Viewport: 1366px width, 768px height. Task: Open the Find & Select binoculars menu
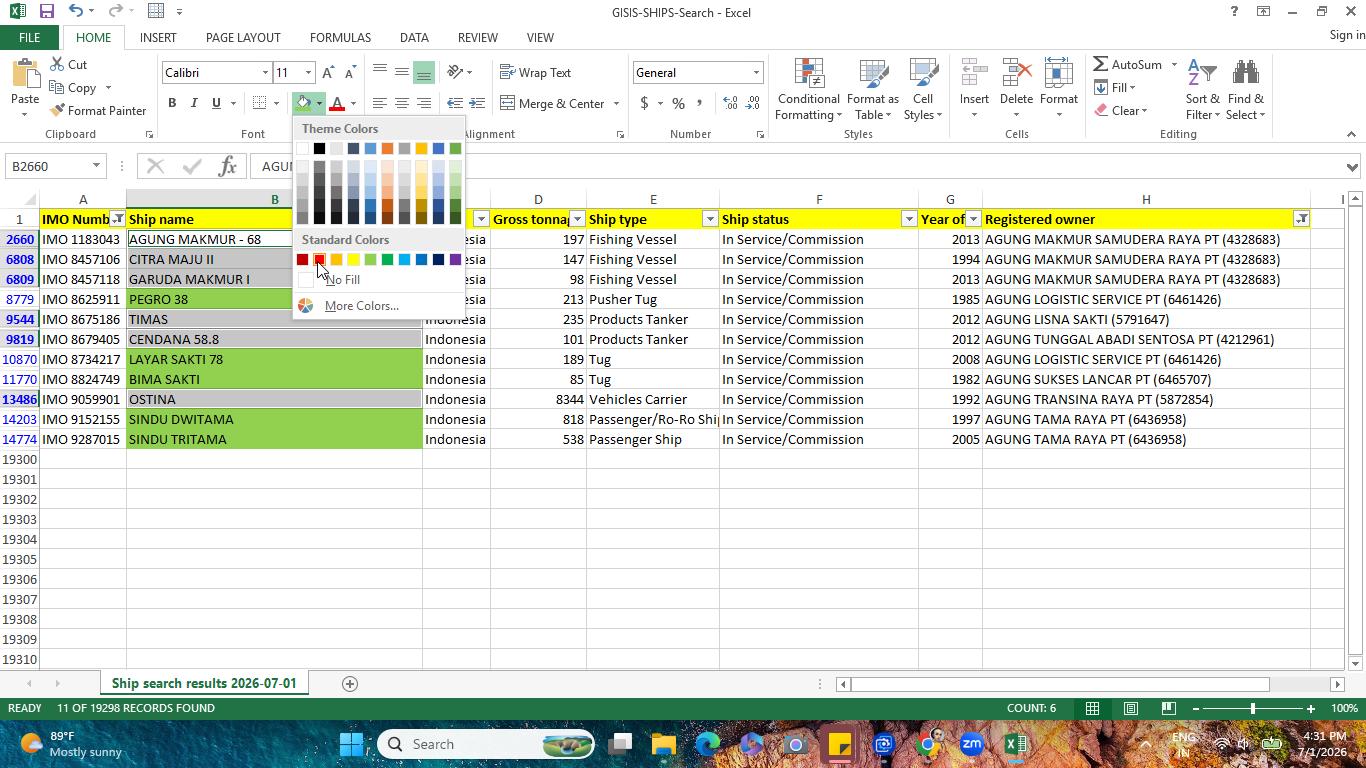pos(1246,88)
